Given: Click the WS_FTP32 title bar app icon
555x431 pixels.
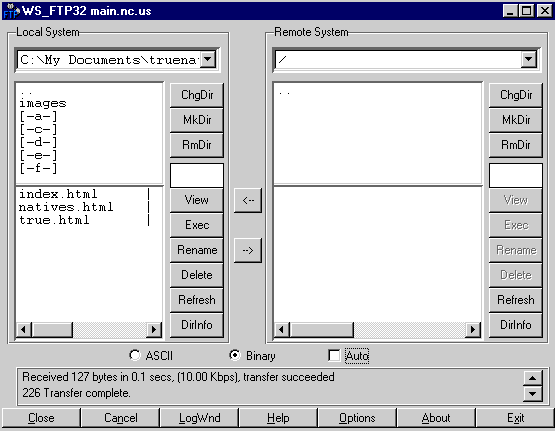Looking at the screenshot, I should 11,11.
